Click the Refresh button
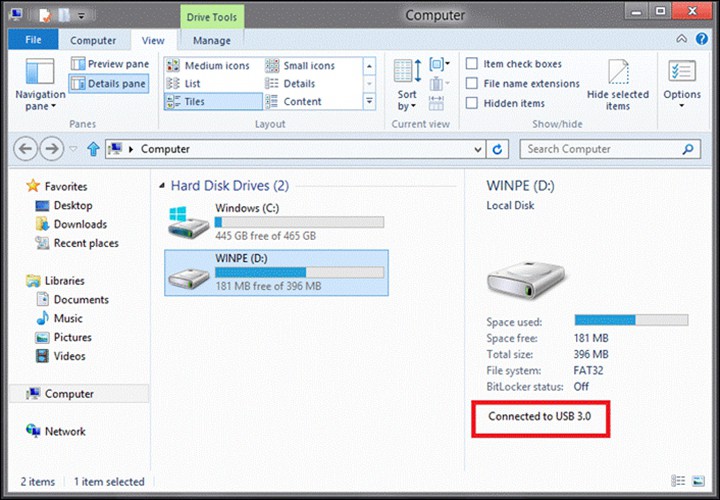Screen dimensions: 720x500 497,149
